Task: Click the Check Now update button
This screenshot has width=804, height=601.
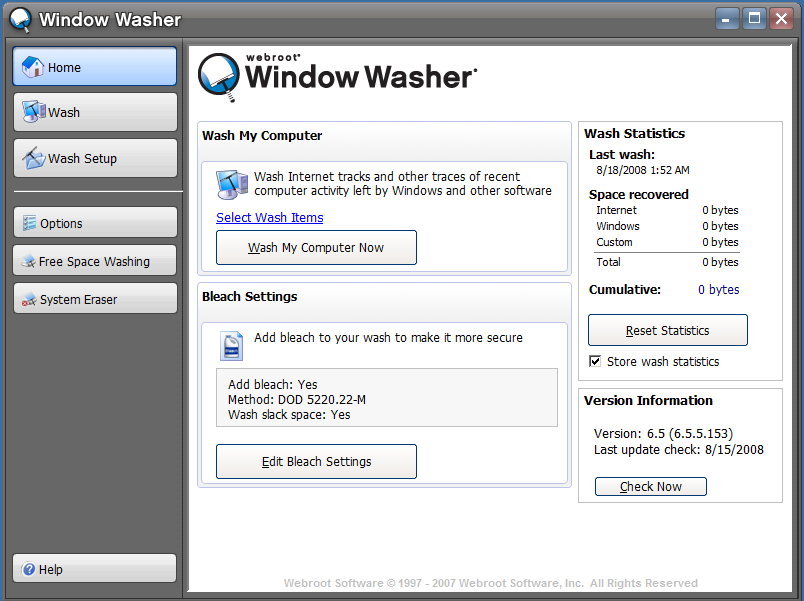Action: point(651,487)
